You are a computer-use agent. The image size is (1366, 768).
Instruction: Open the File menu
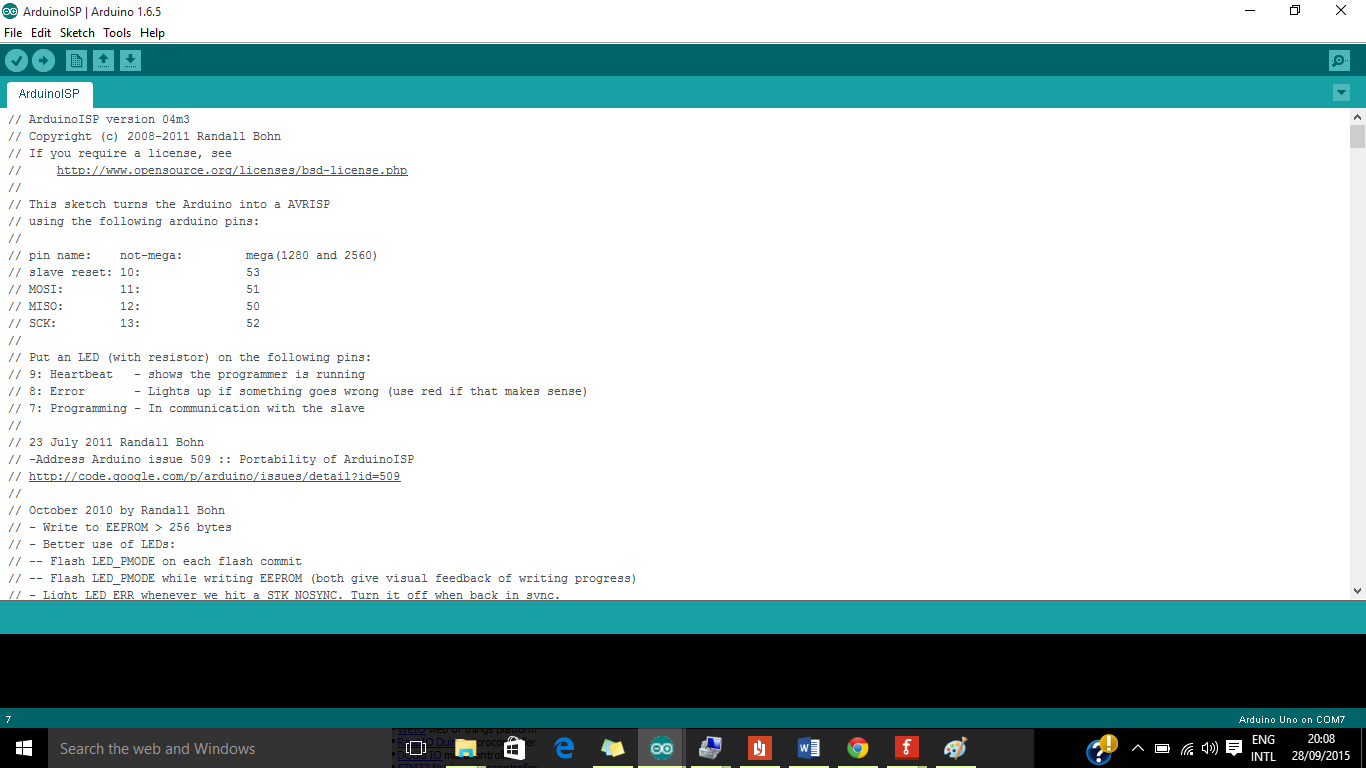click(13, 33)
